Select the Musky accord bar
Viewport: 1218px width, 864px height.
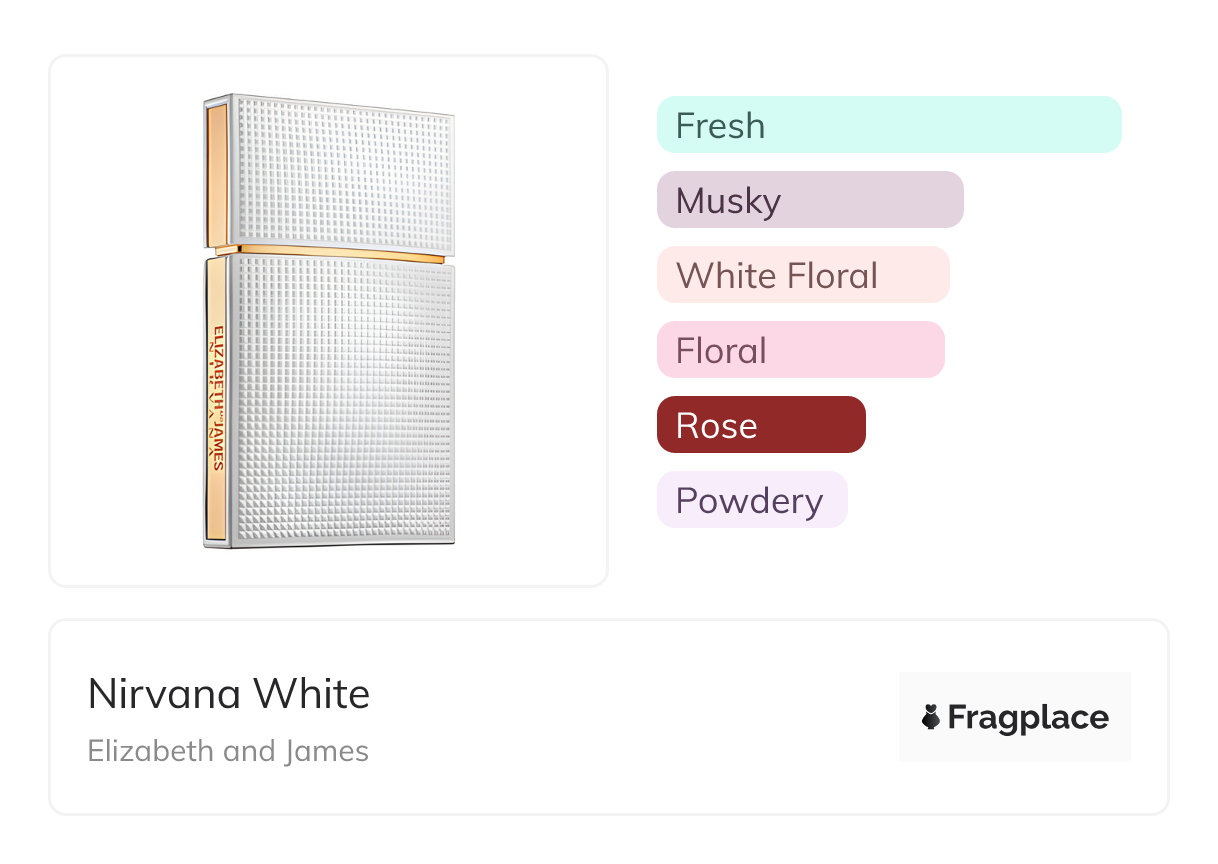(x=810, y=200)
